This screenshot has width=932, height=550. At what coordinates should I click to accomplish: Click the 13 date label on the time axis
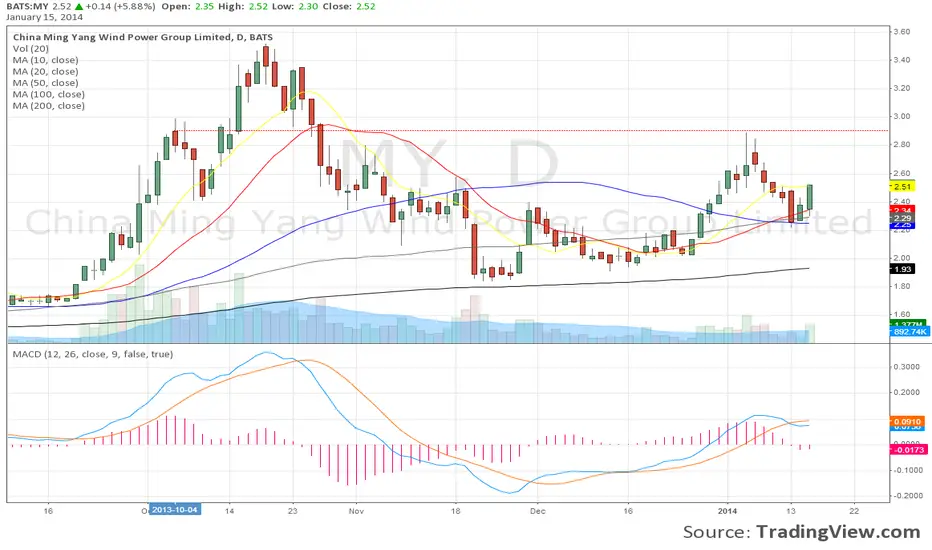point(791,511)
